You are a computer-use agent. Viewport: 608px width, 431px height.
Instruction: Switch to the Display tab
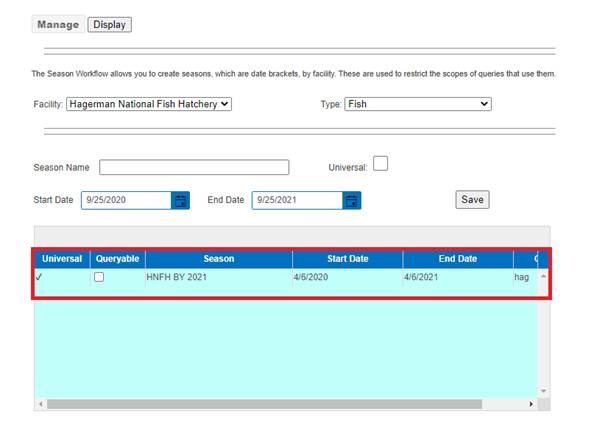pos(109,24)
